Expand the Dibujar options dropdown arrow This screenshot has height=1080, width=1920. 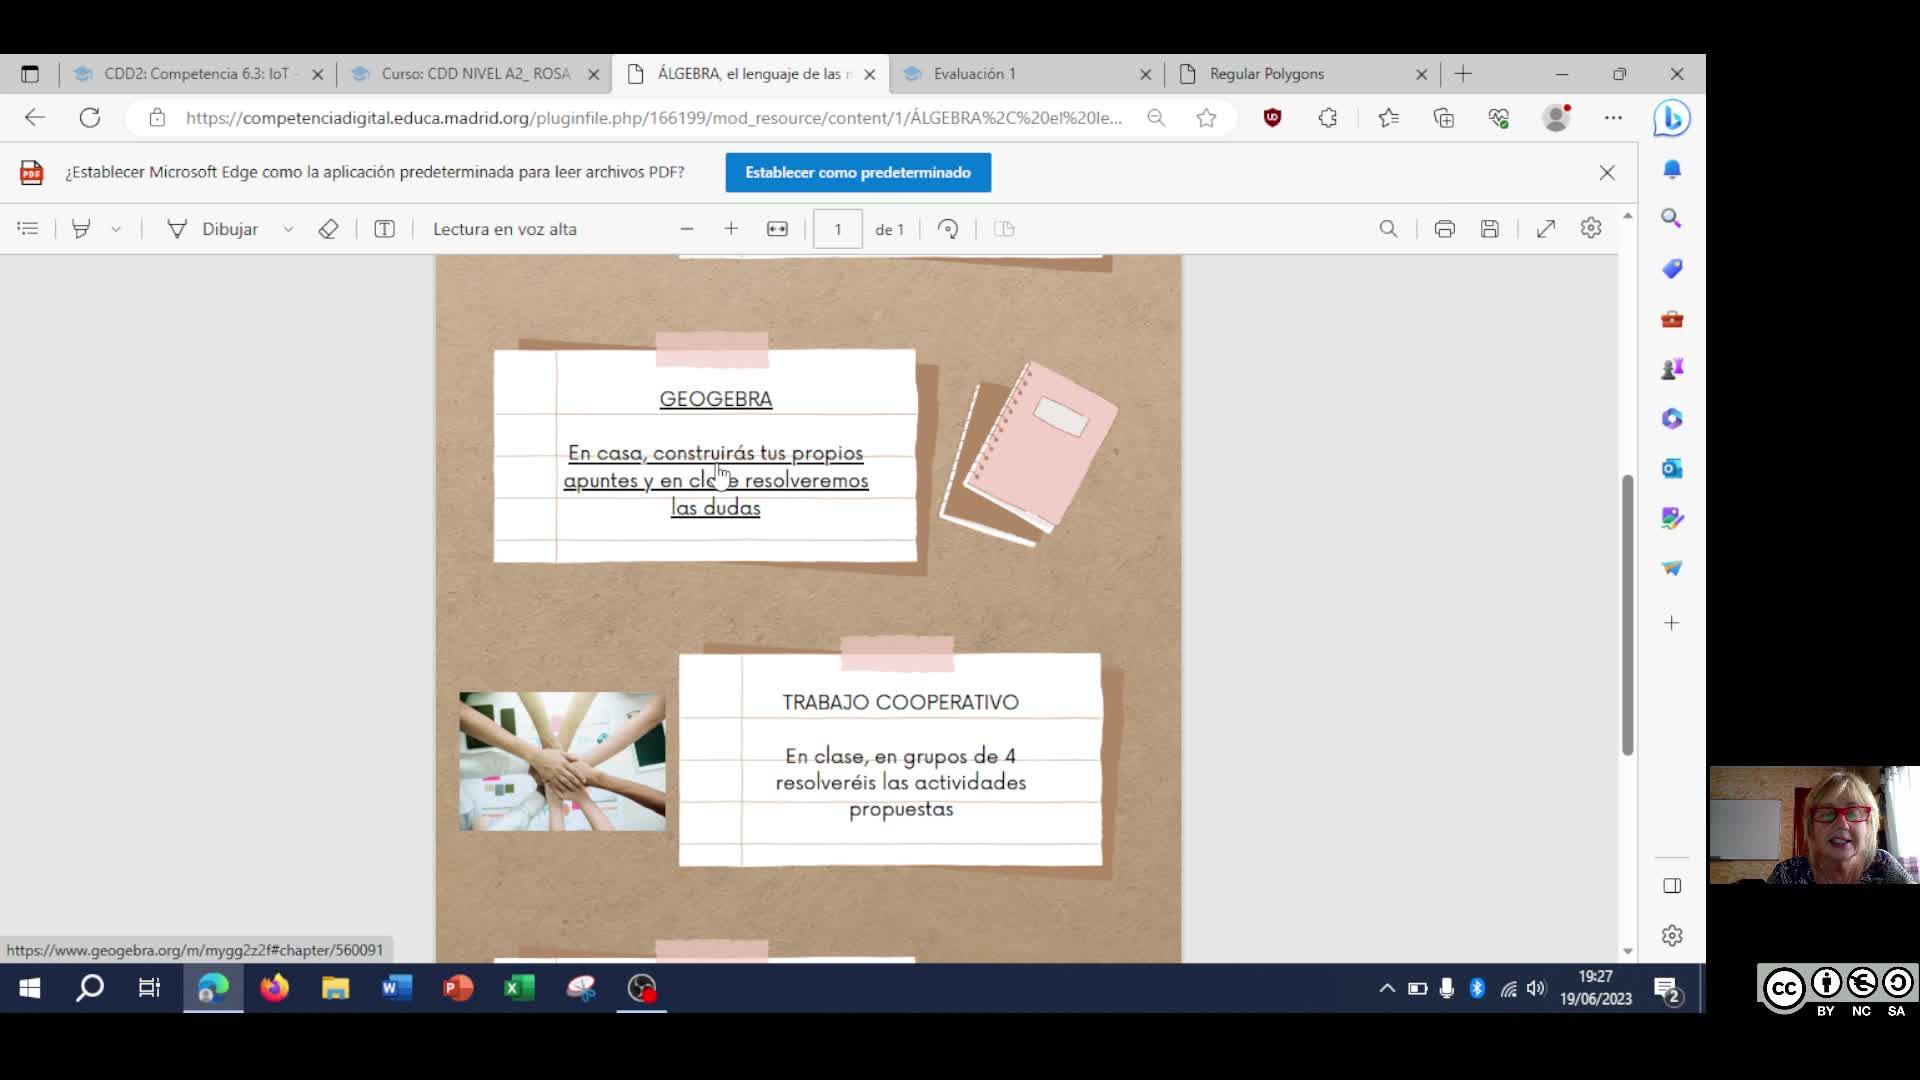(288, 229)
